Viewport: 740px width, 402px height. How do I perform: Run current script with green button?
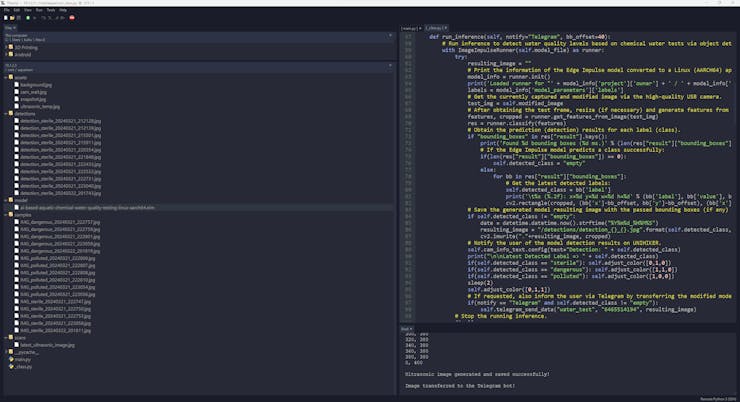(30, 18)
